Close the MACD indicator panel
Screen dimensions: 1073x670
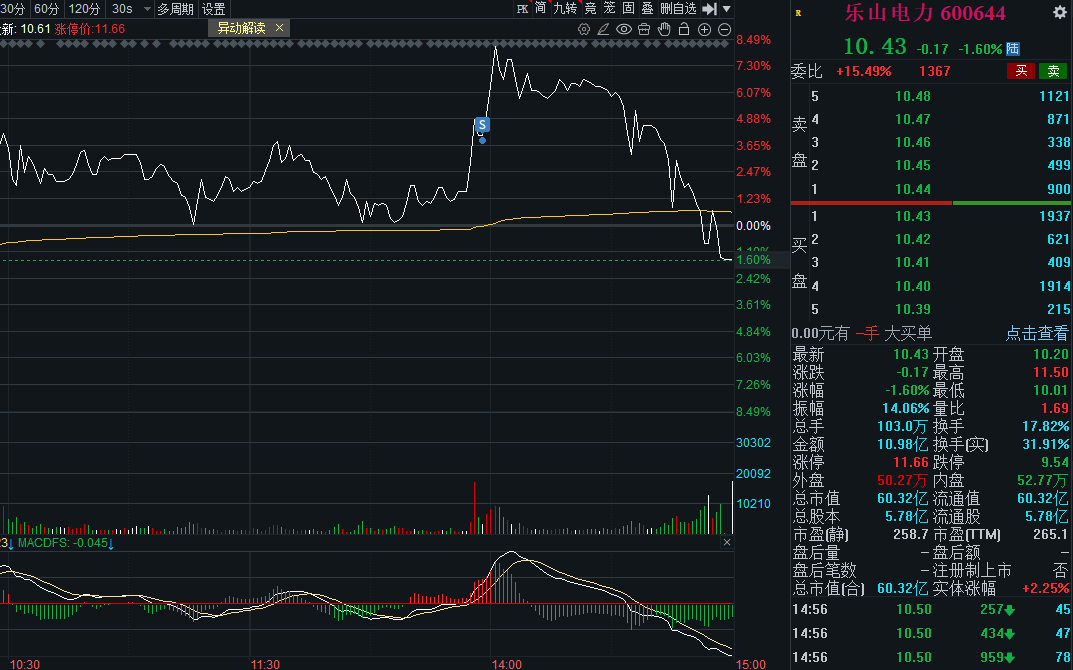coord(727,542)
